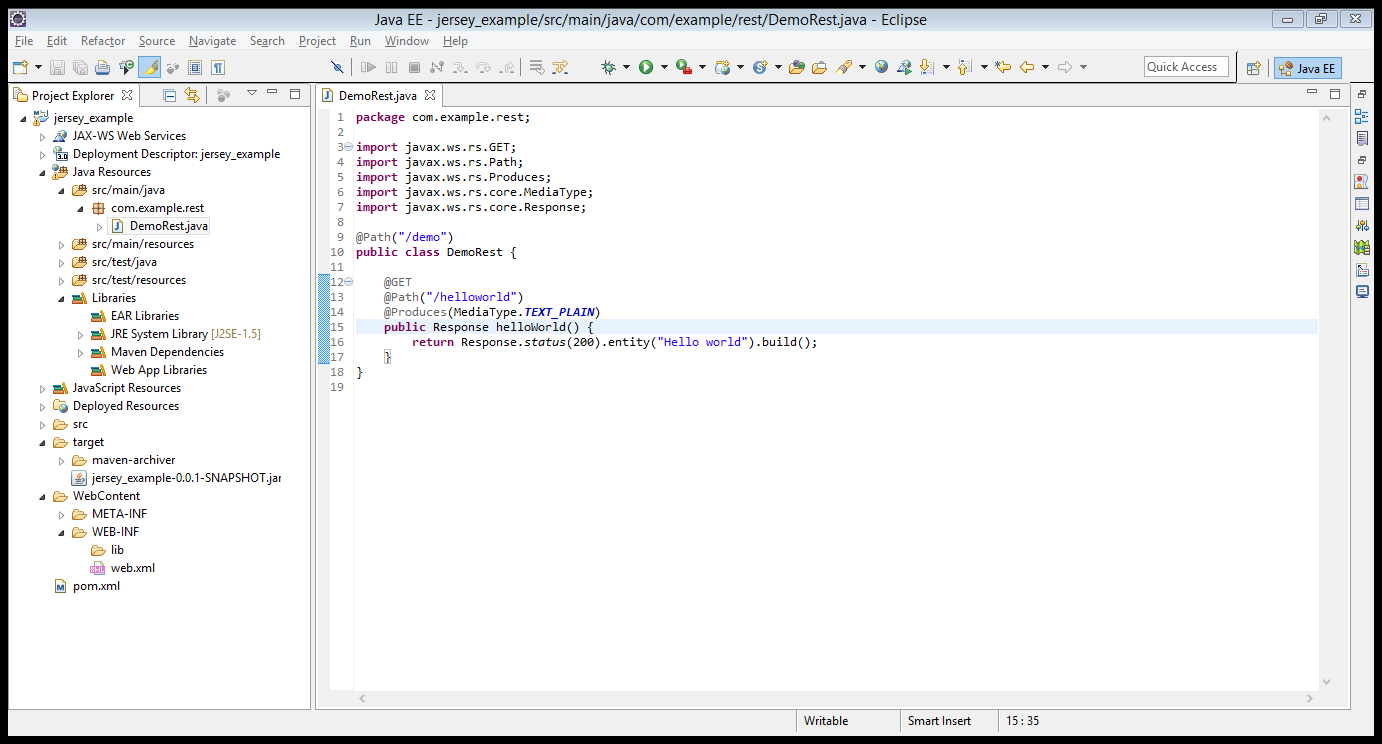Screen dimensions: 1382x744
Task: Click the Last Edit Location icon
Action: tap(1003, 67)
